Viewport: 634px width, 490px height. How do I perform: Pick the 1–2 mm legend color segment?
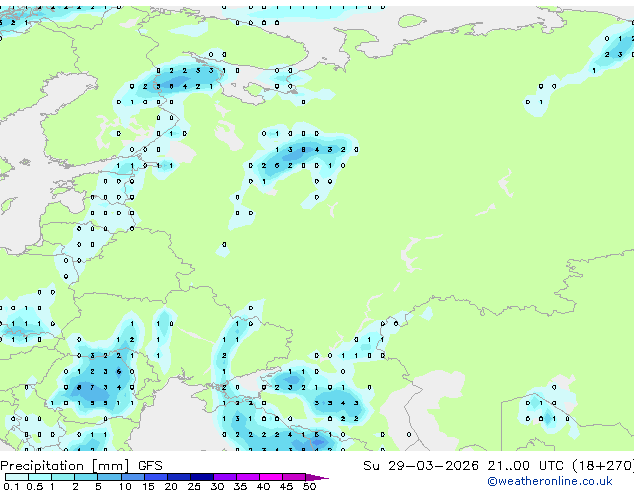point(63,477)
